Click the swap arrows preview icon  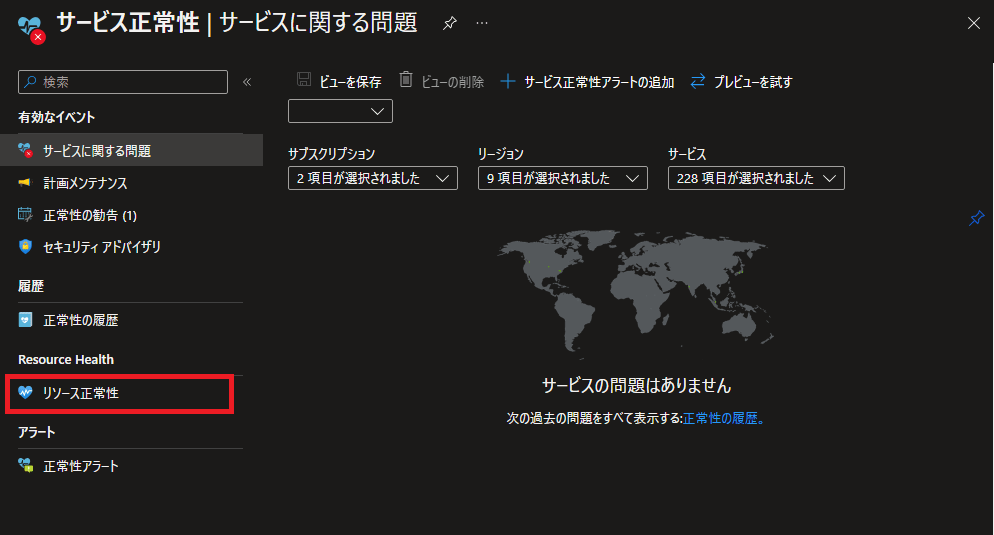[x=697, y=81]
